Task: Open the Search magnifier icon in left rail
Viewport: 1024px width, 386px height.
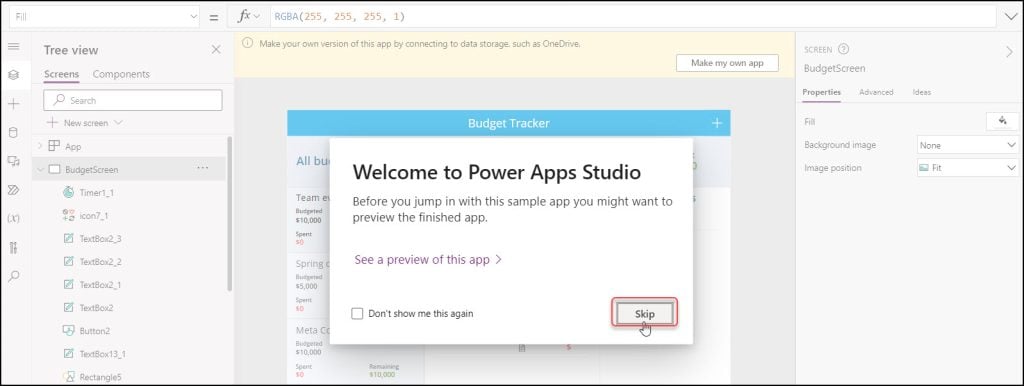Action: point(14,276)
